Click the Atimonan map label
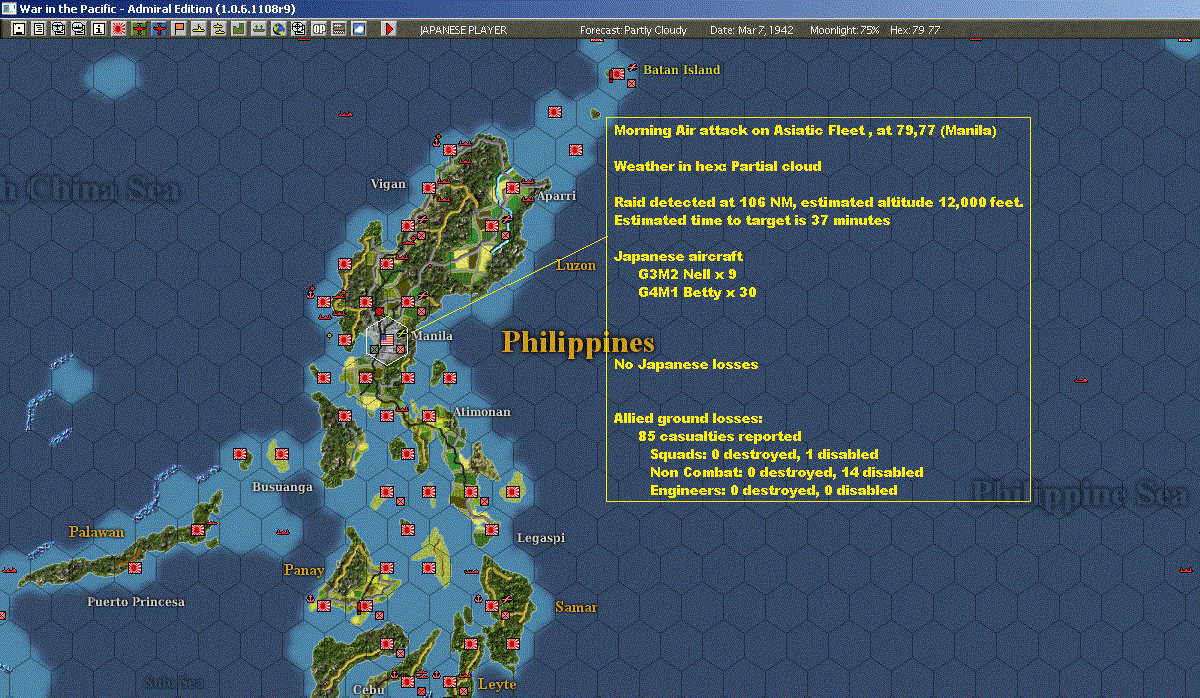 tap(482, 412)
